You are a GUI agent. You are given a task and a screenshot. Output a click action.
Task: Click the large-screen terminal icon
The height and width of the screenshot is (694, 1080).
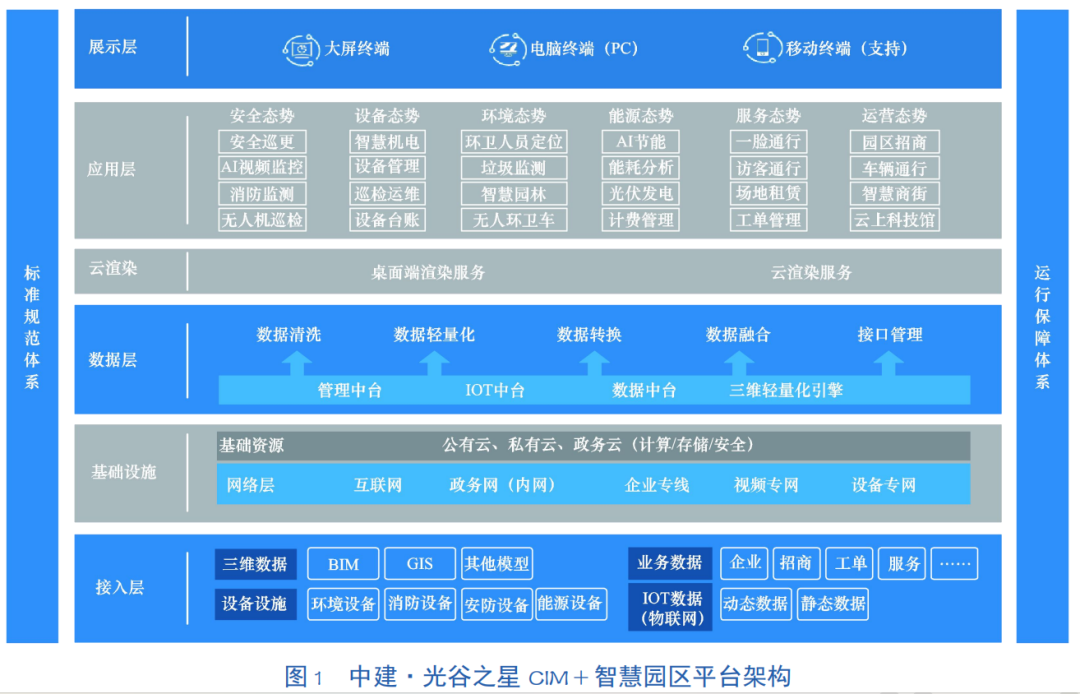tap(301, 49)
